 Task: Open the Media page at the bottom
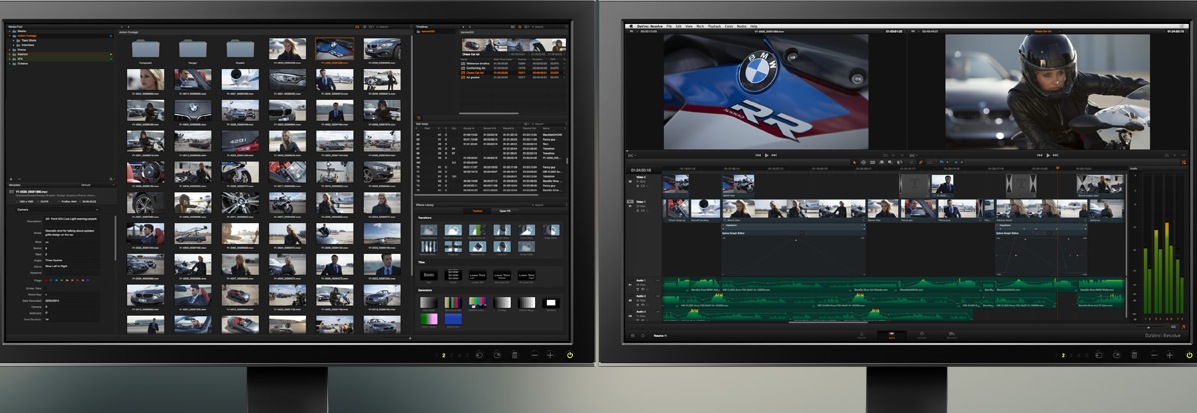tap(862, 334)
